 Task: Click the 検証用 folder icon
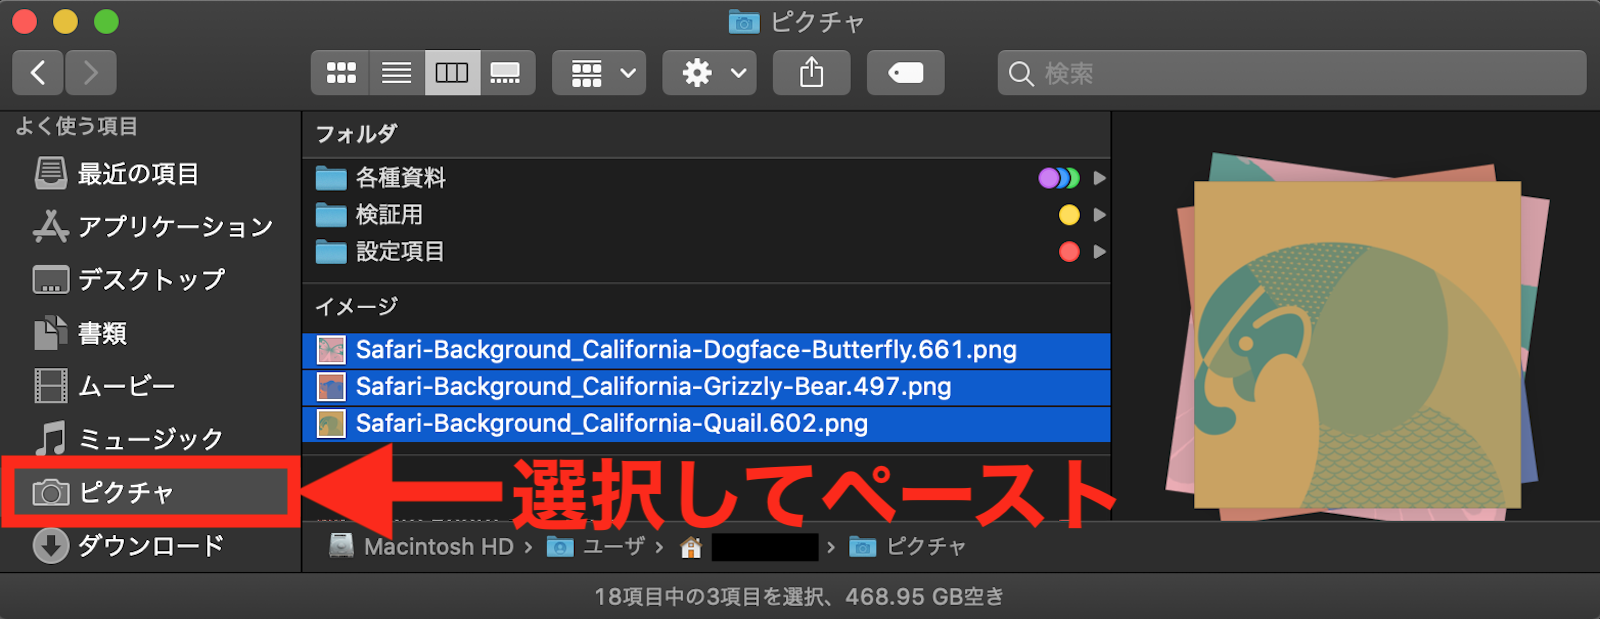coord(331,215)
